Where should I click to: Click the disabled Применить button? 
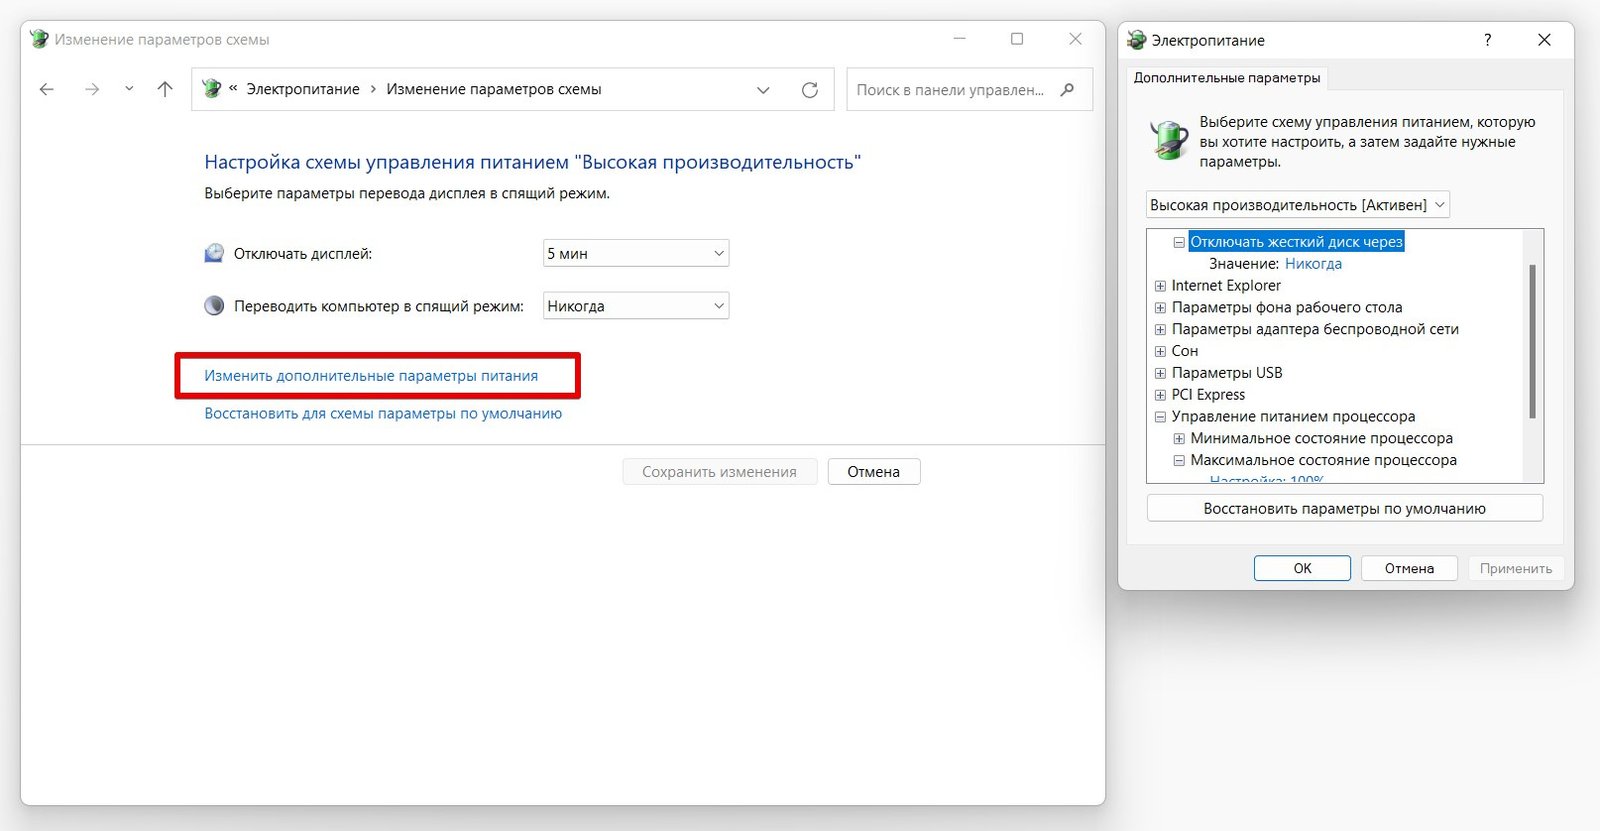coord(1516,568)
